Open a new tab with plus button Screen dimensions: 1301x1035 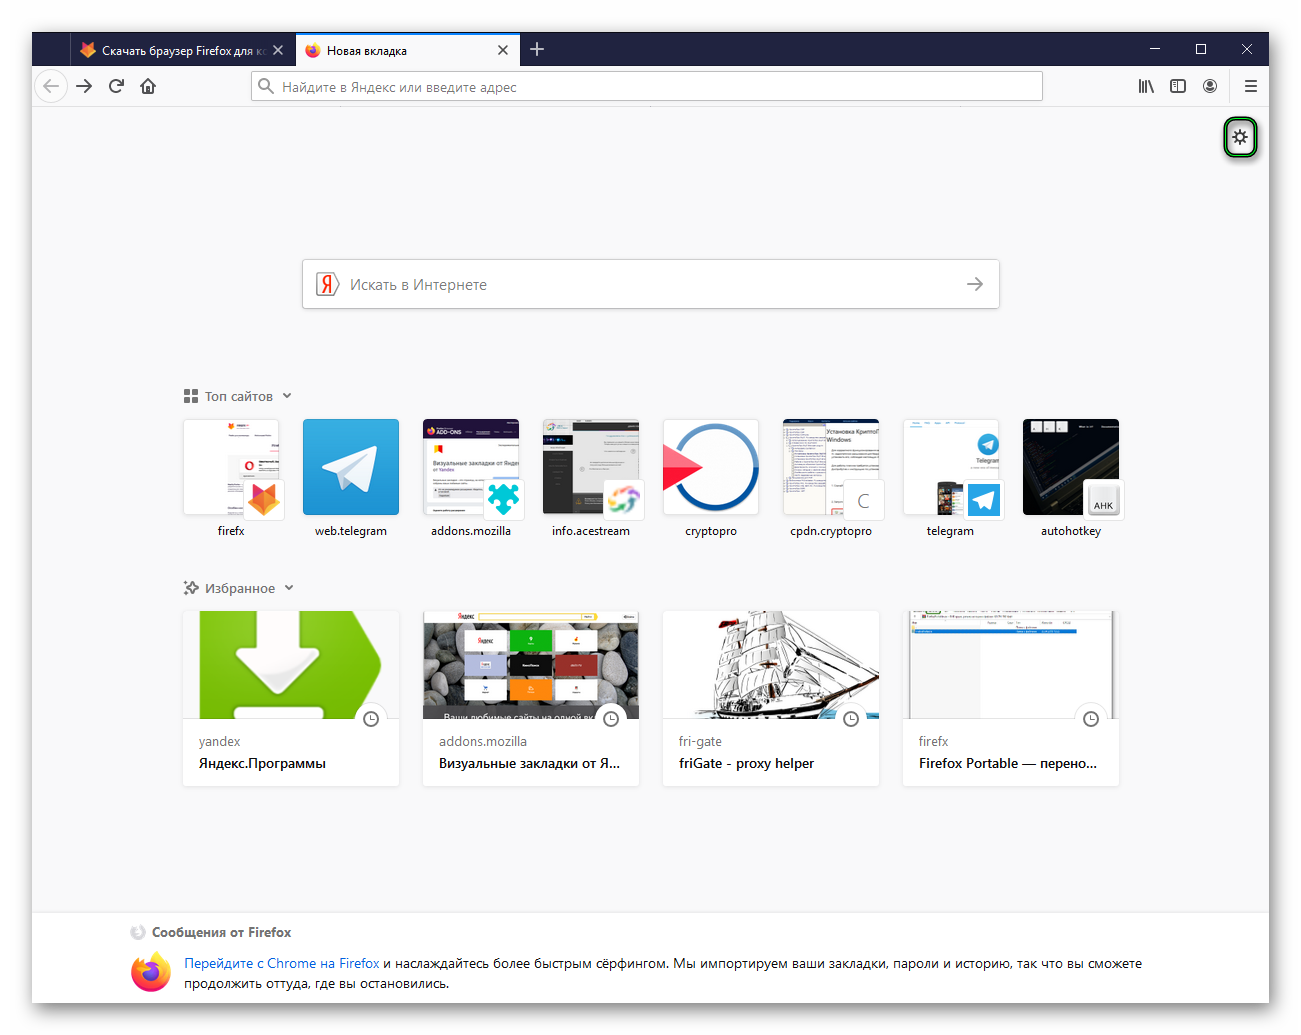[537, 49]
